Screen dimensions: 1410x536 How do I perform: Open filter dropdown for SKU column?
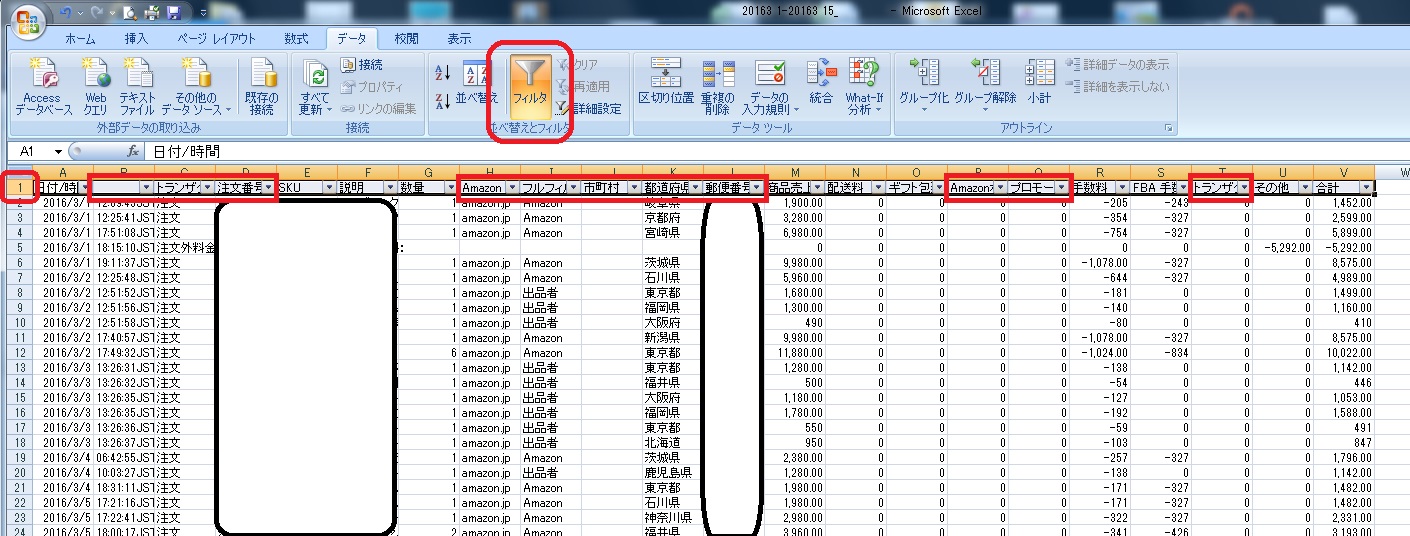329,187
